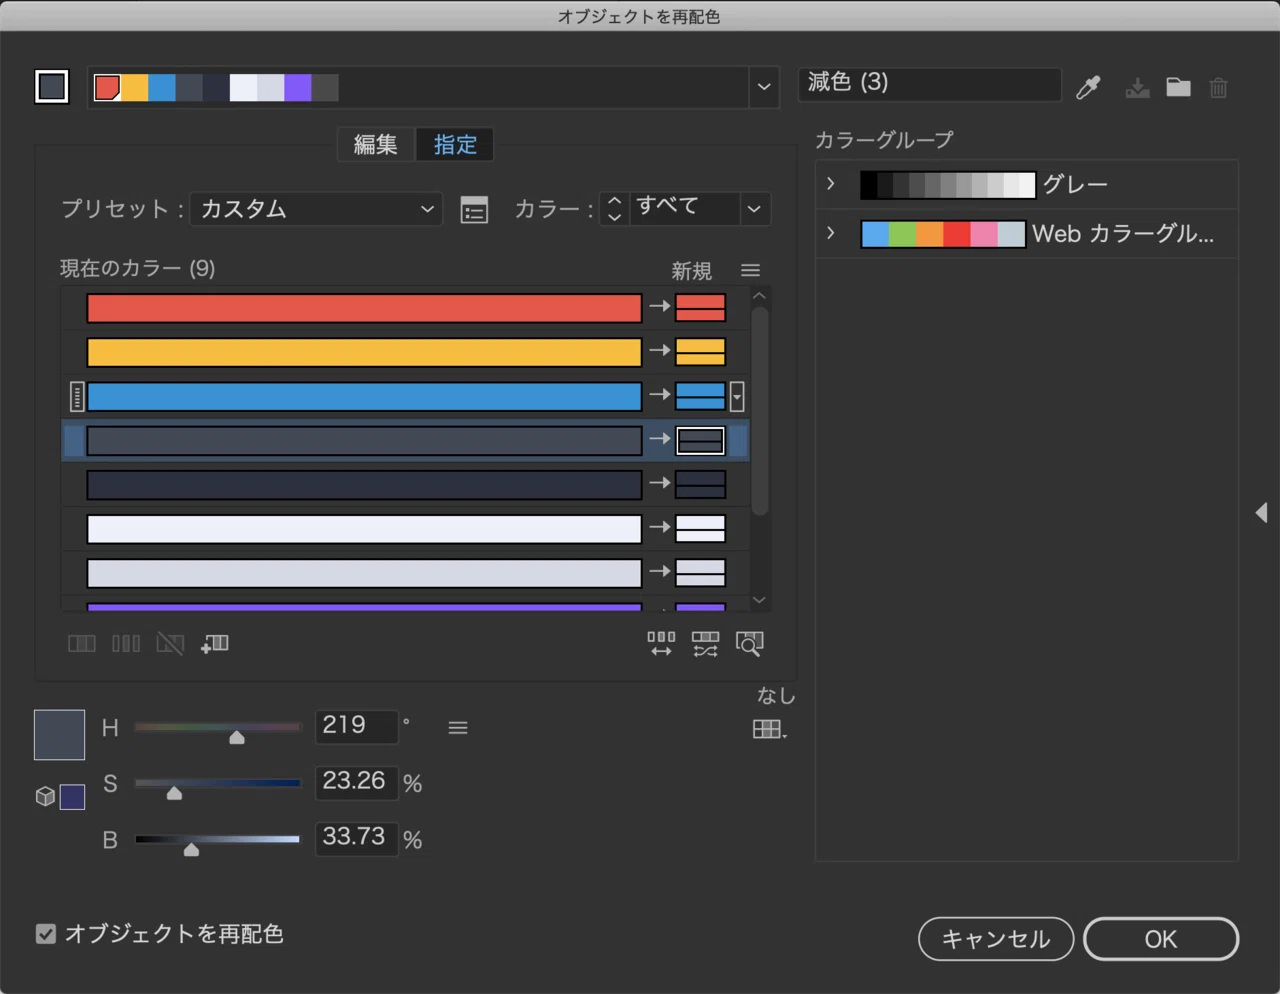Image resolution: width=1280 pixels, height=994 pixels.
Task: Toggle the recolor arrow on the light gray row
Action: pyautogui.click(x=659, y=570)
